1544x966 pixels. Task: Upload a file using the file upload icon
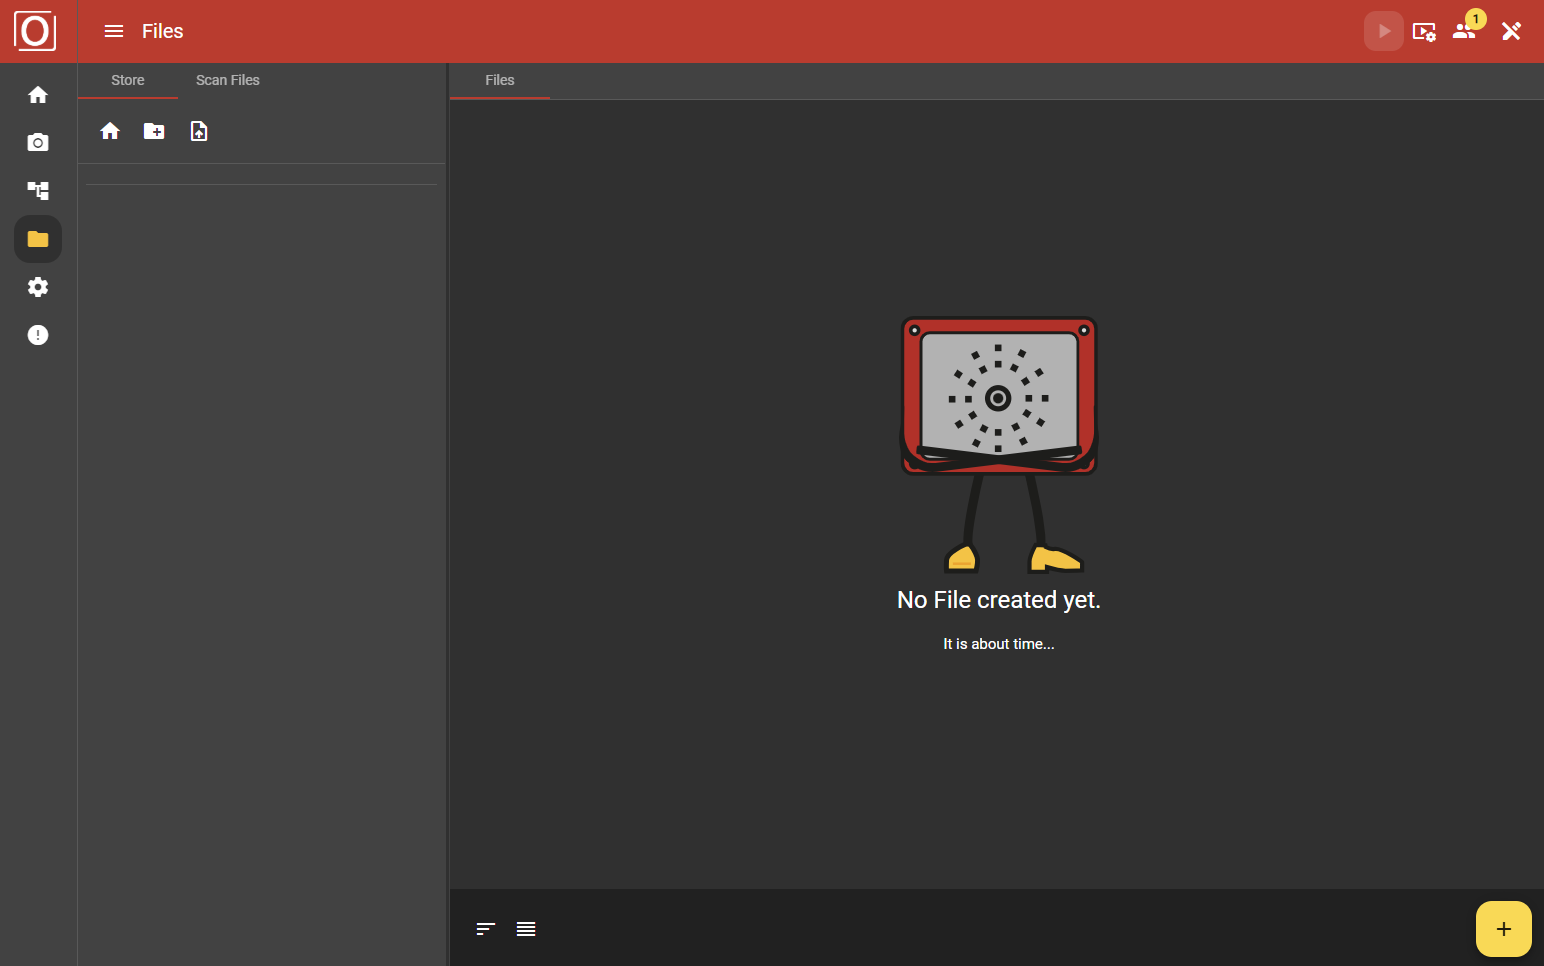[x=198, y=130]
